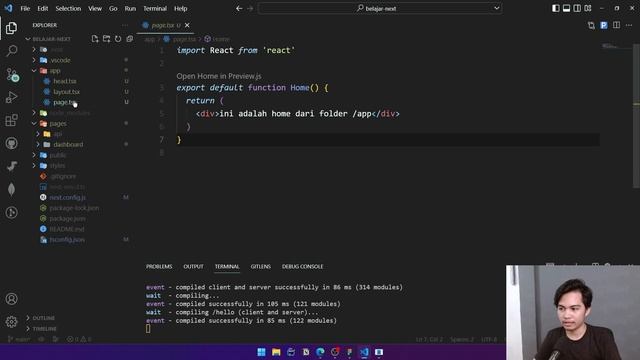Click the blue P preview icon
The image size is (640, 360).
point(604,25)
